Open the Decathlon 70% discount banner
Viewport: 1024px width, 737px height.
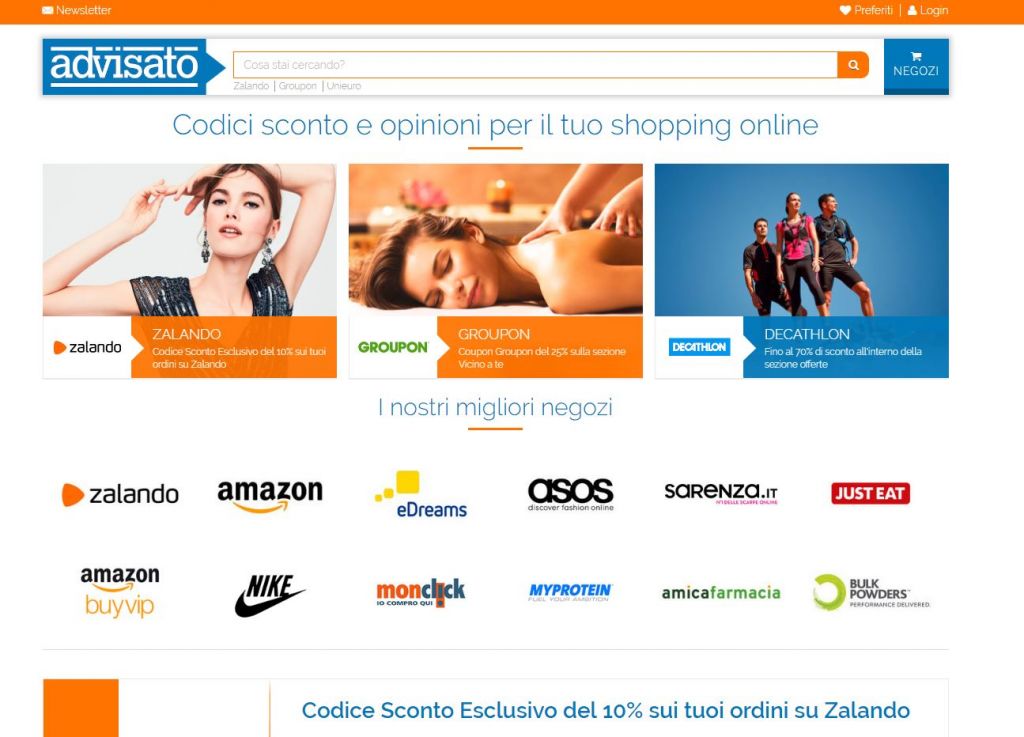[801, 270]
